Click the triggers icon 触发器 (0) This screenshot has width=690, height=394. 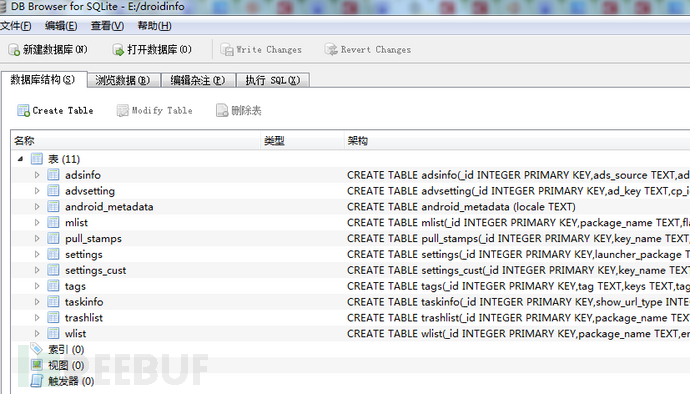[x=37, y=381]
